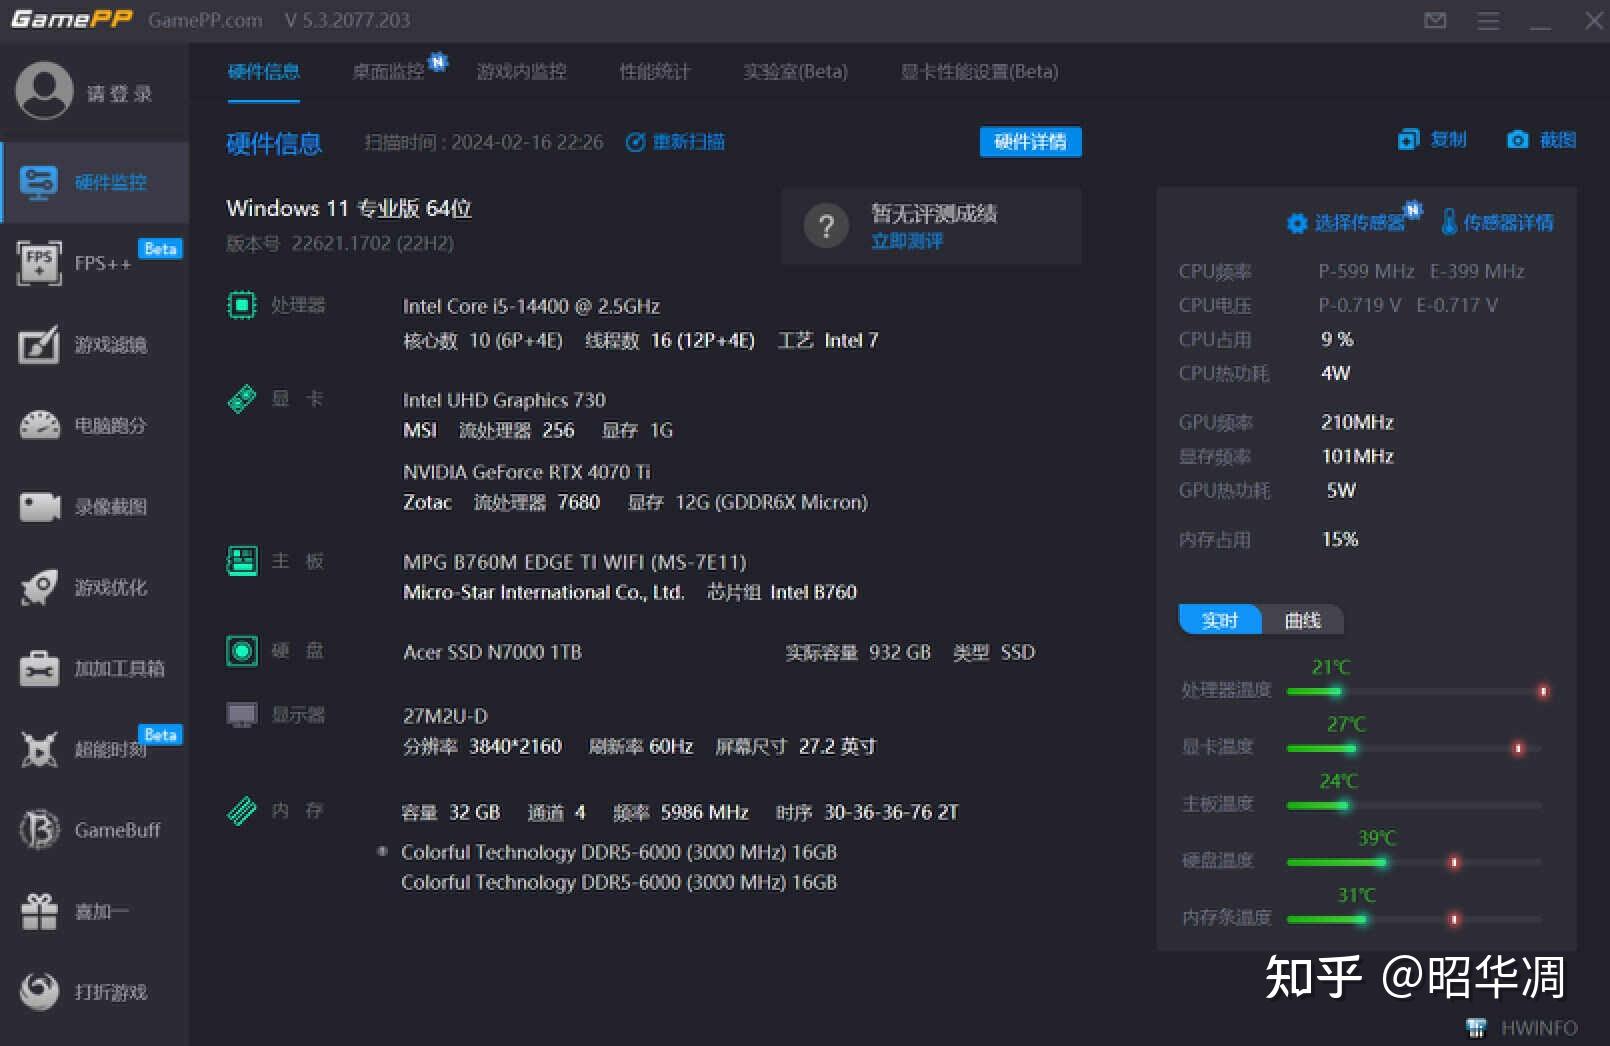Select the 曲线 curve toggle
The image size is (1610, 1046).
pos(1303,620)
